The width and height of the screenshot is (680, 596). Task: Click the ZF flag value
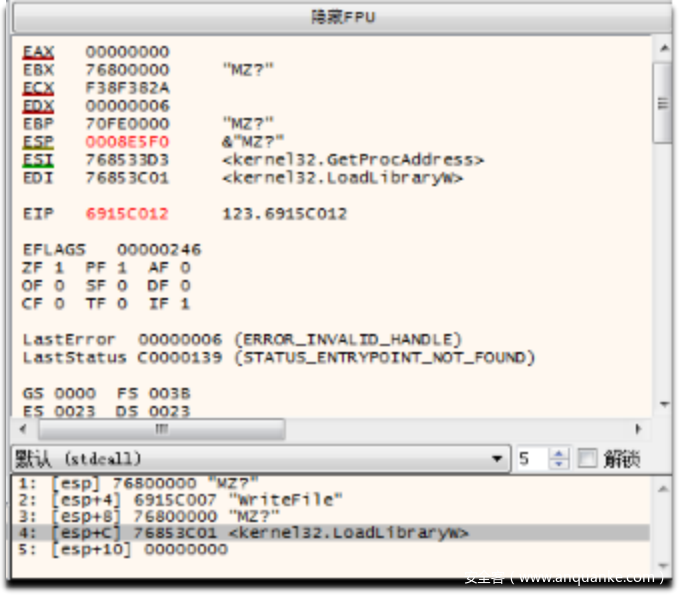(x=58, y=268)
